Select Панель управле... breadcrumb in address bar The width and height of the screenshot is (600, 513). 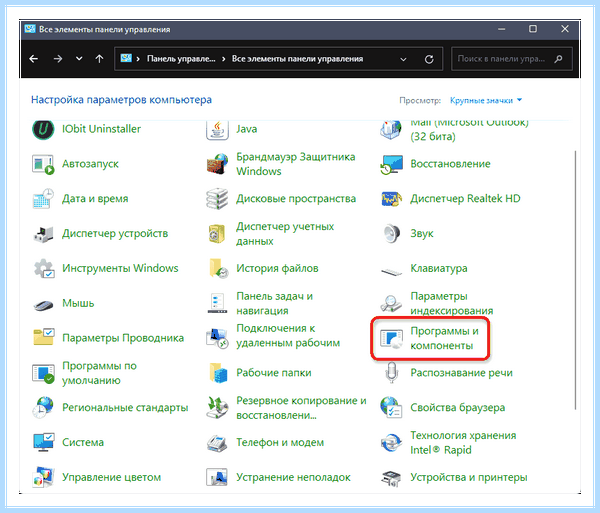tap(181, 59)
